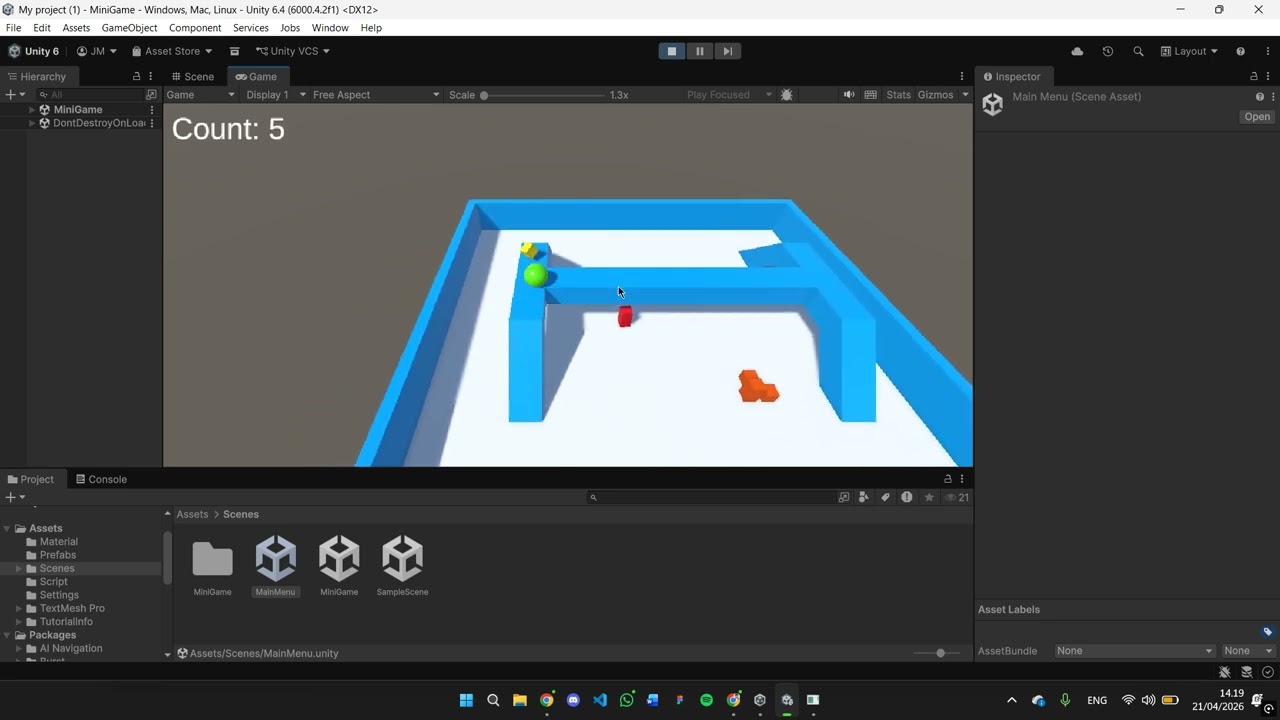
Task: Toggle hidden packages visibility (21)
Action: (x=957, y=497)
